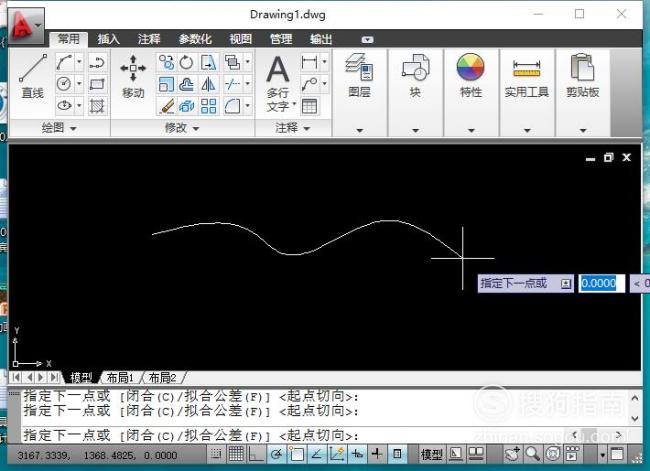
Task: Switch to the 插入 ribbon tab
Action: (x=109, y=39)
